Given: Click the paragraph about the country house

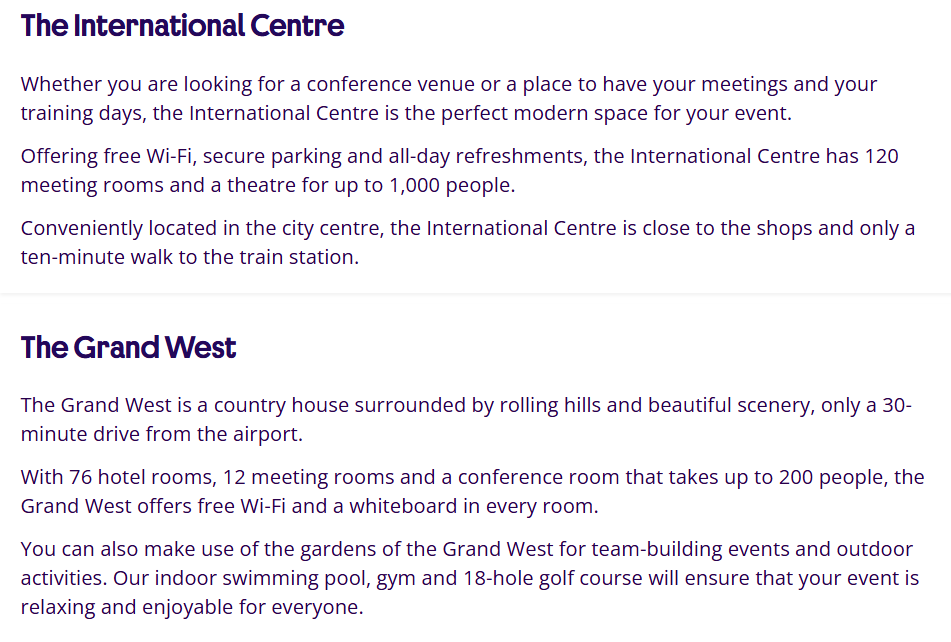Looking at the screenshot, I should coord(466,419).
